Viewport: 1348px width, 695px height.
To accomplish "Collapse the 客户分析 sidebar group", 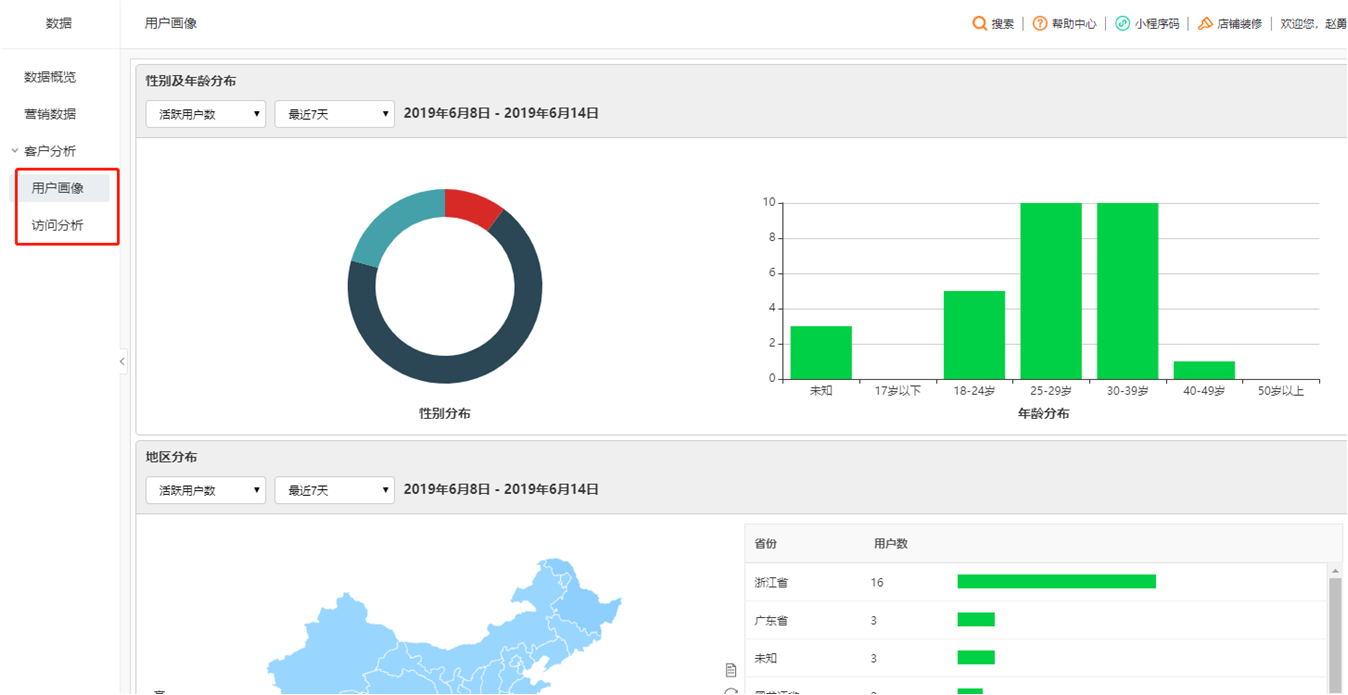I will tap(15, 151).
